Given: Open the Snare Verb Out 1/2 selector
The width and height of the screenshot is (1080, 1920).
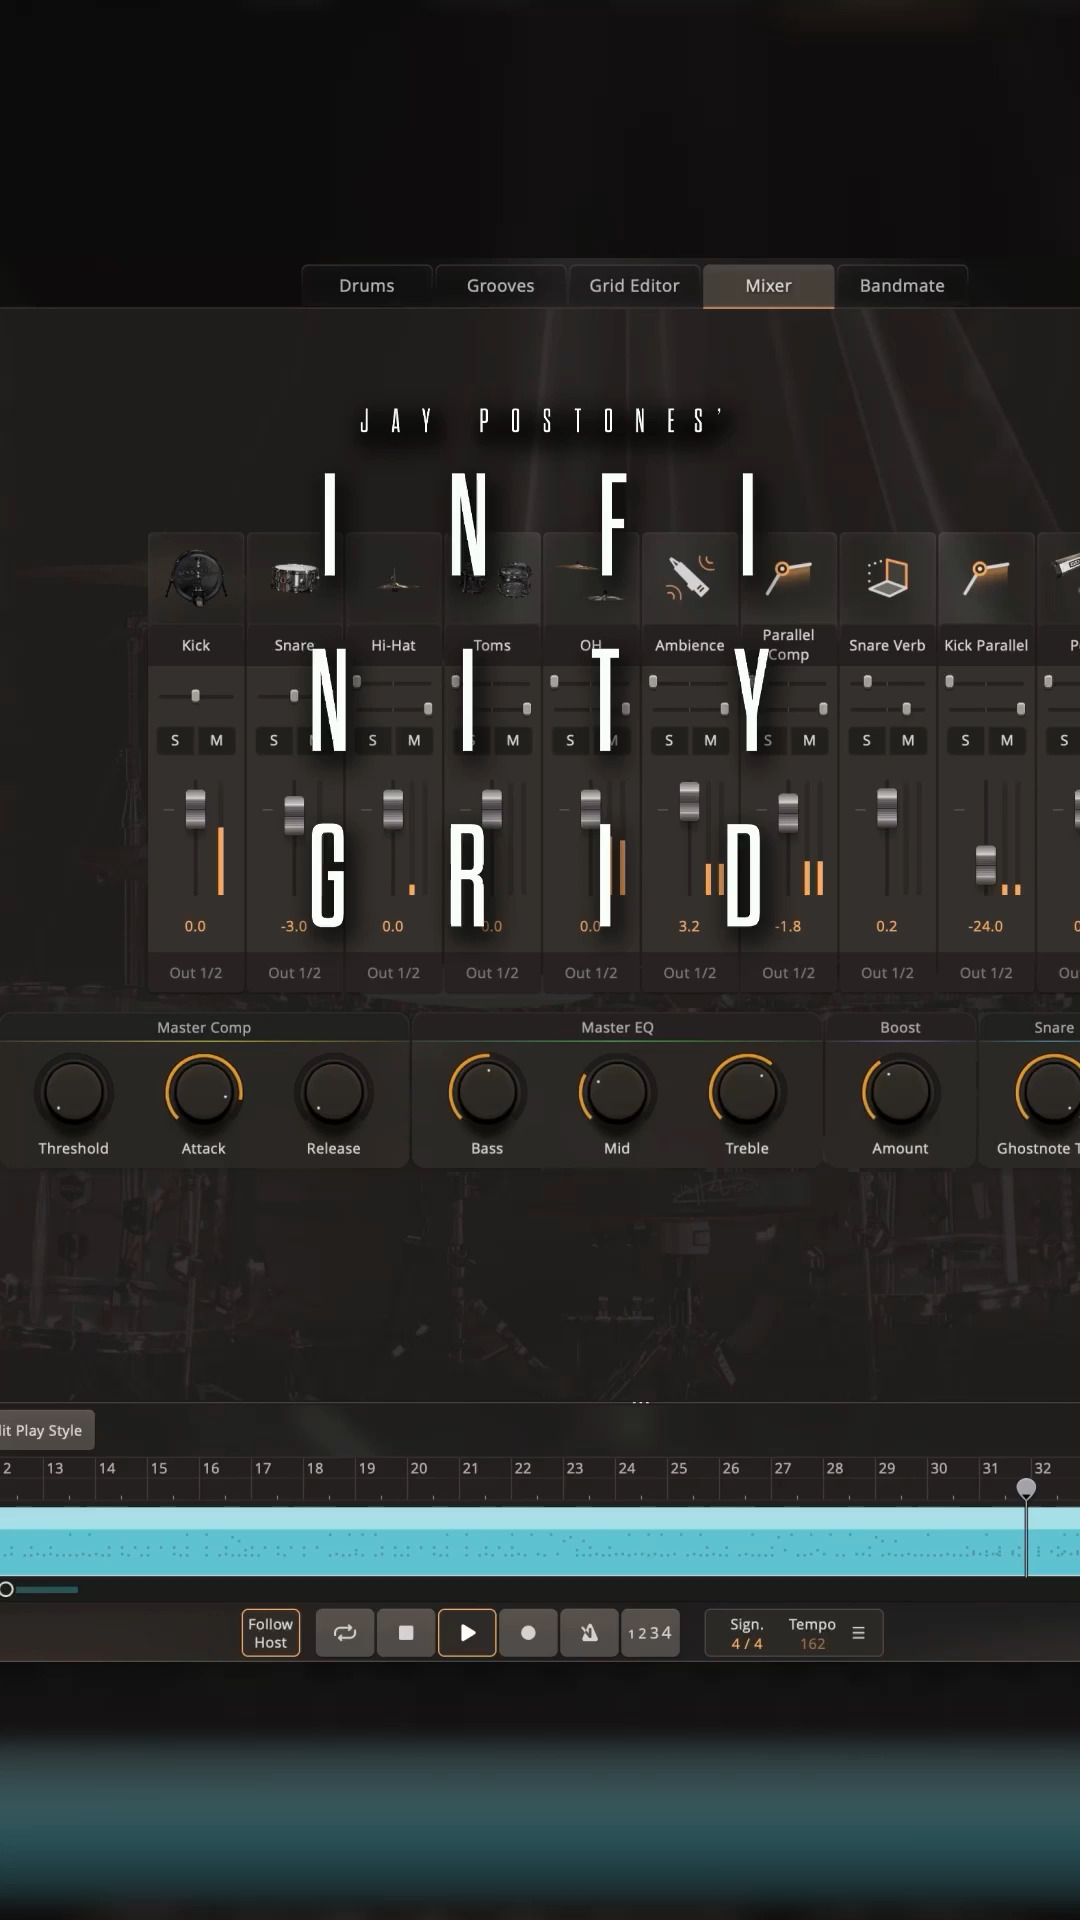Looking at the screenshot, I should (887, 973).
